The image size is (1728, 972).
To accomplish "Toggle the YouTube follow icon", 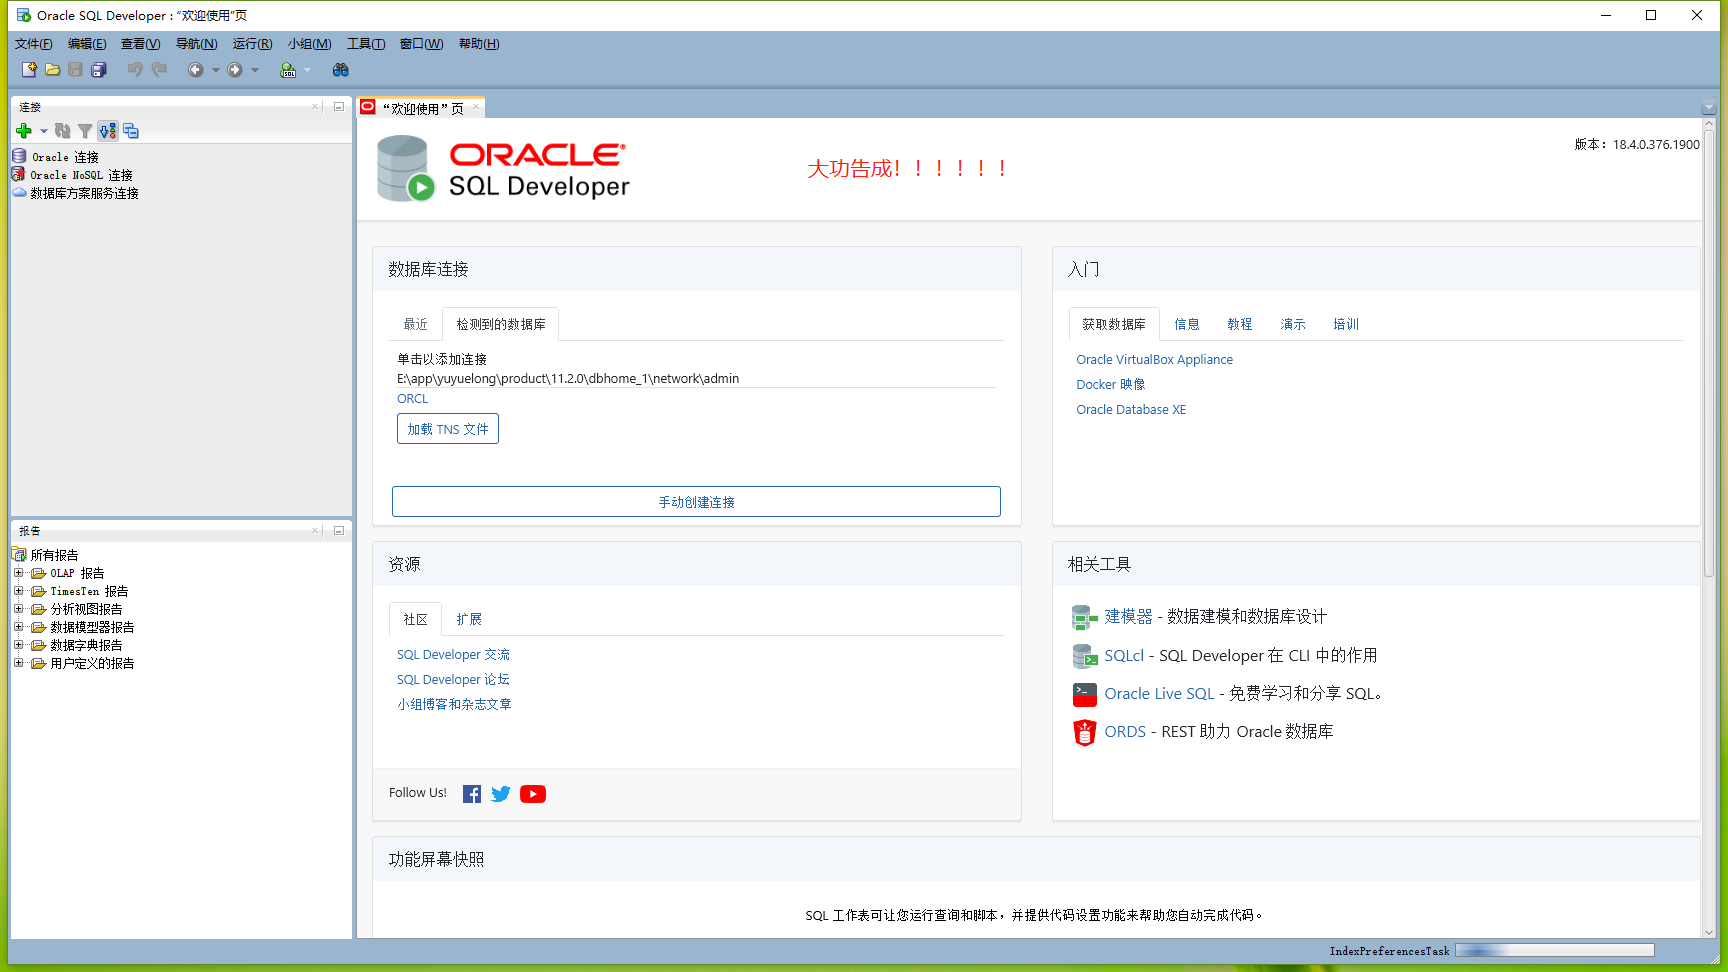I will tap(533, 793).
